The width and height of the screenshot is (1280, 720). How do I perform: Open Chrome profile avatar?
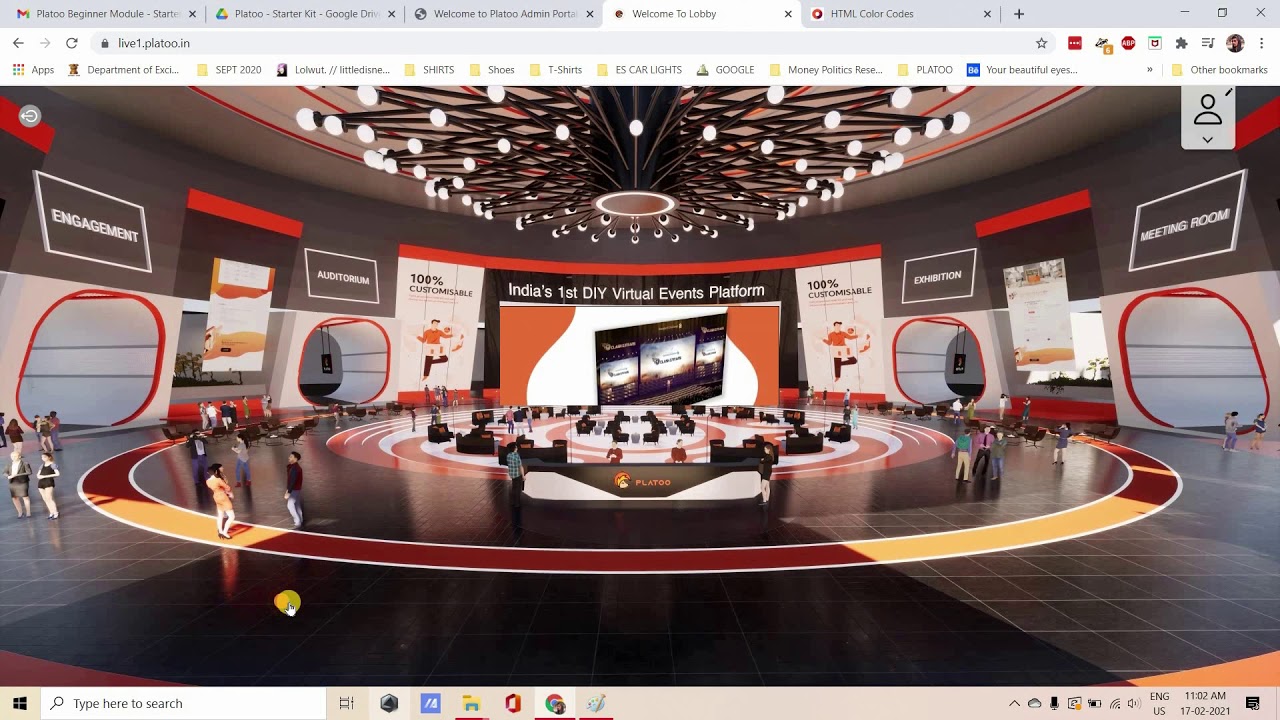[x=1235, y=43]
